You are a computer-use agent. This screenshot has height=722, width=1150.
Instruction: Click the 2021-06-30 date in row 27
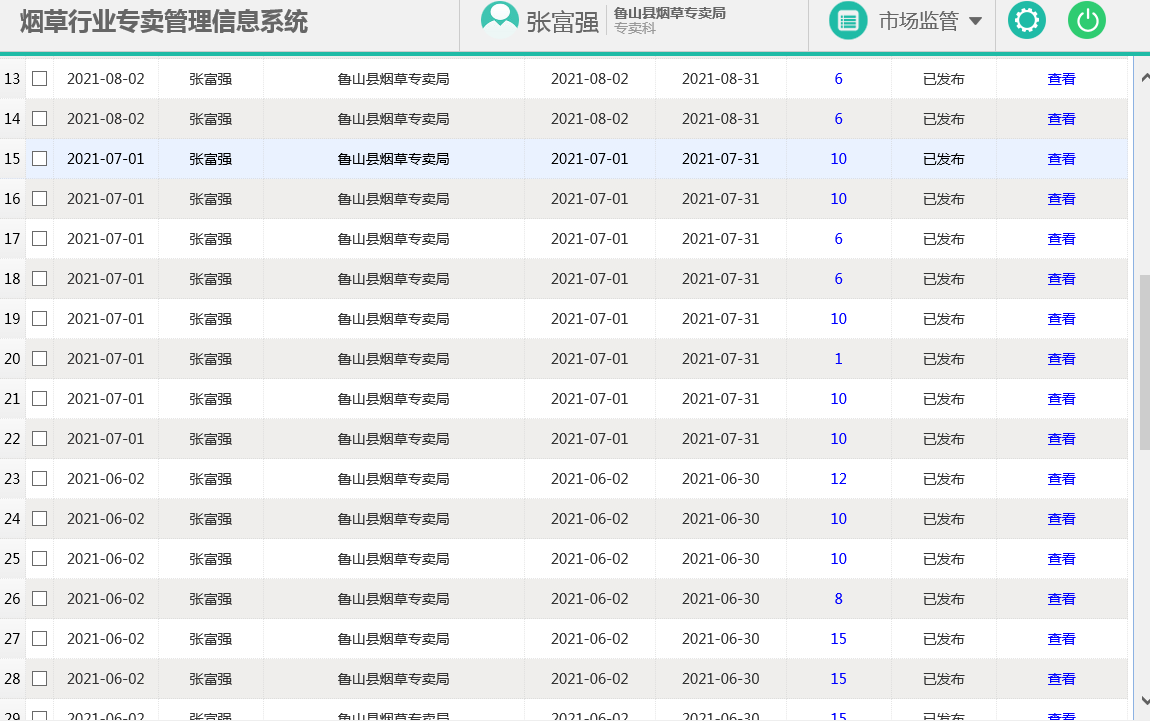720,639
